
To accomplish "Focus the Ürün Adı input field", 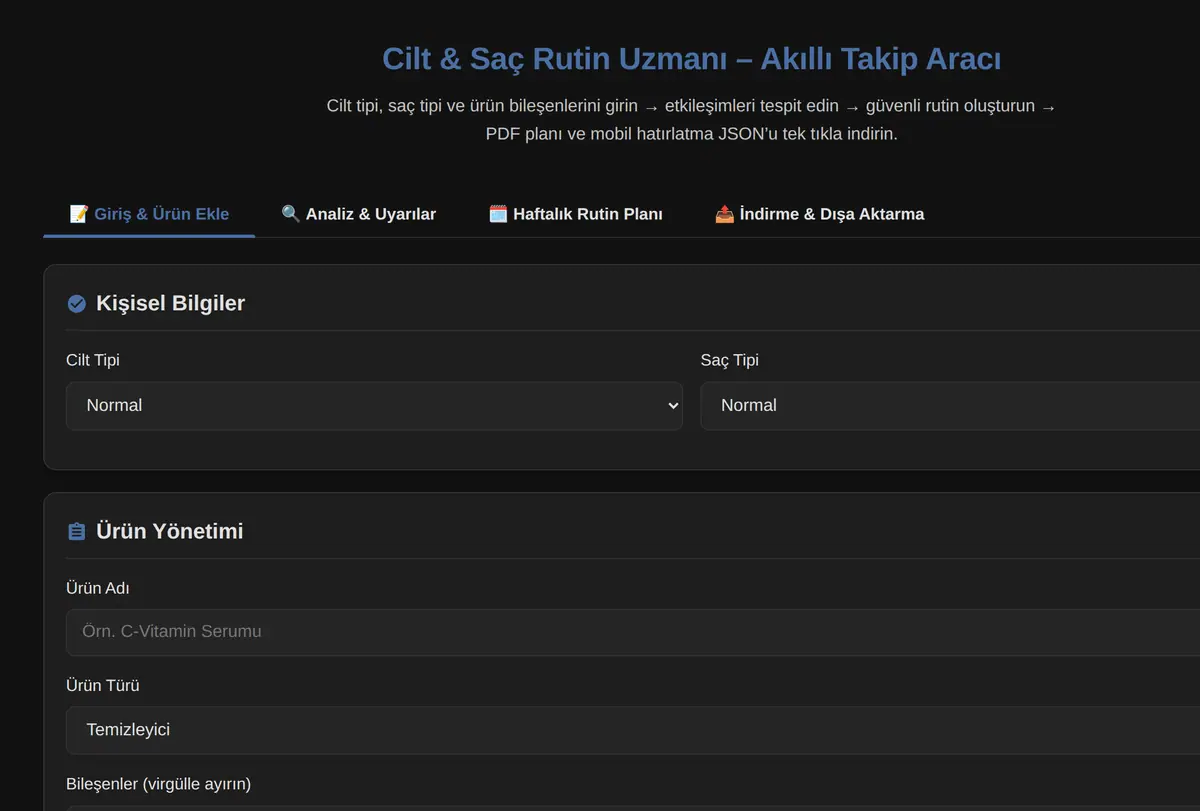I will [x=633, y=632].
